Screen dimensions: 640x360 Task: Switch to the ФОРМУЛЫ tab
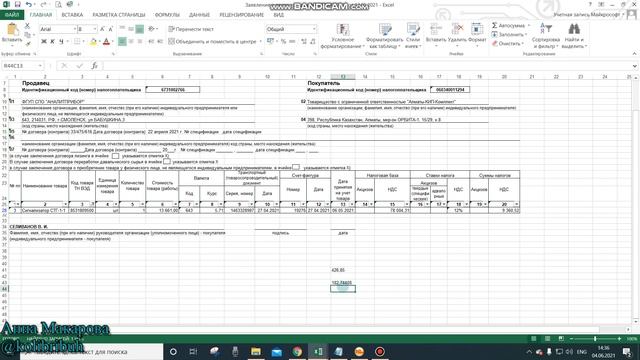tap(167, 15)
